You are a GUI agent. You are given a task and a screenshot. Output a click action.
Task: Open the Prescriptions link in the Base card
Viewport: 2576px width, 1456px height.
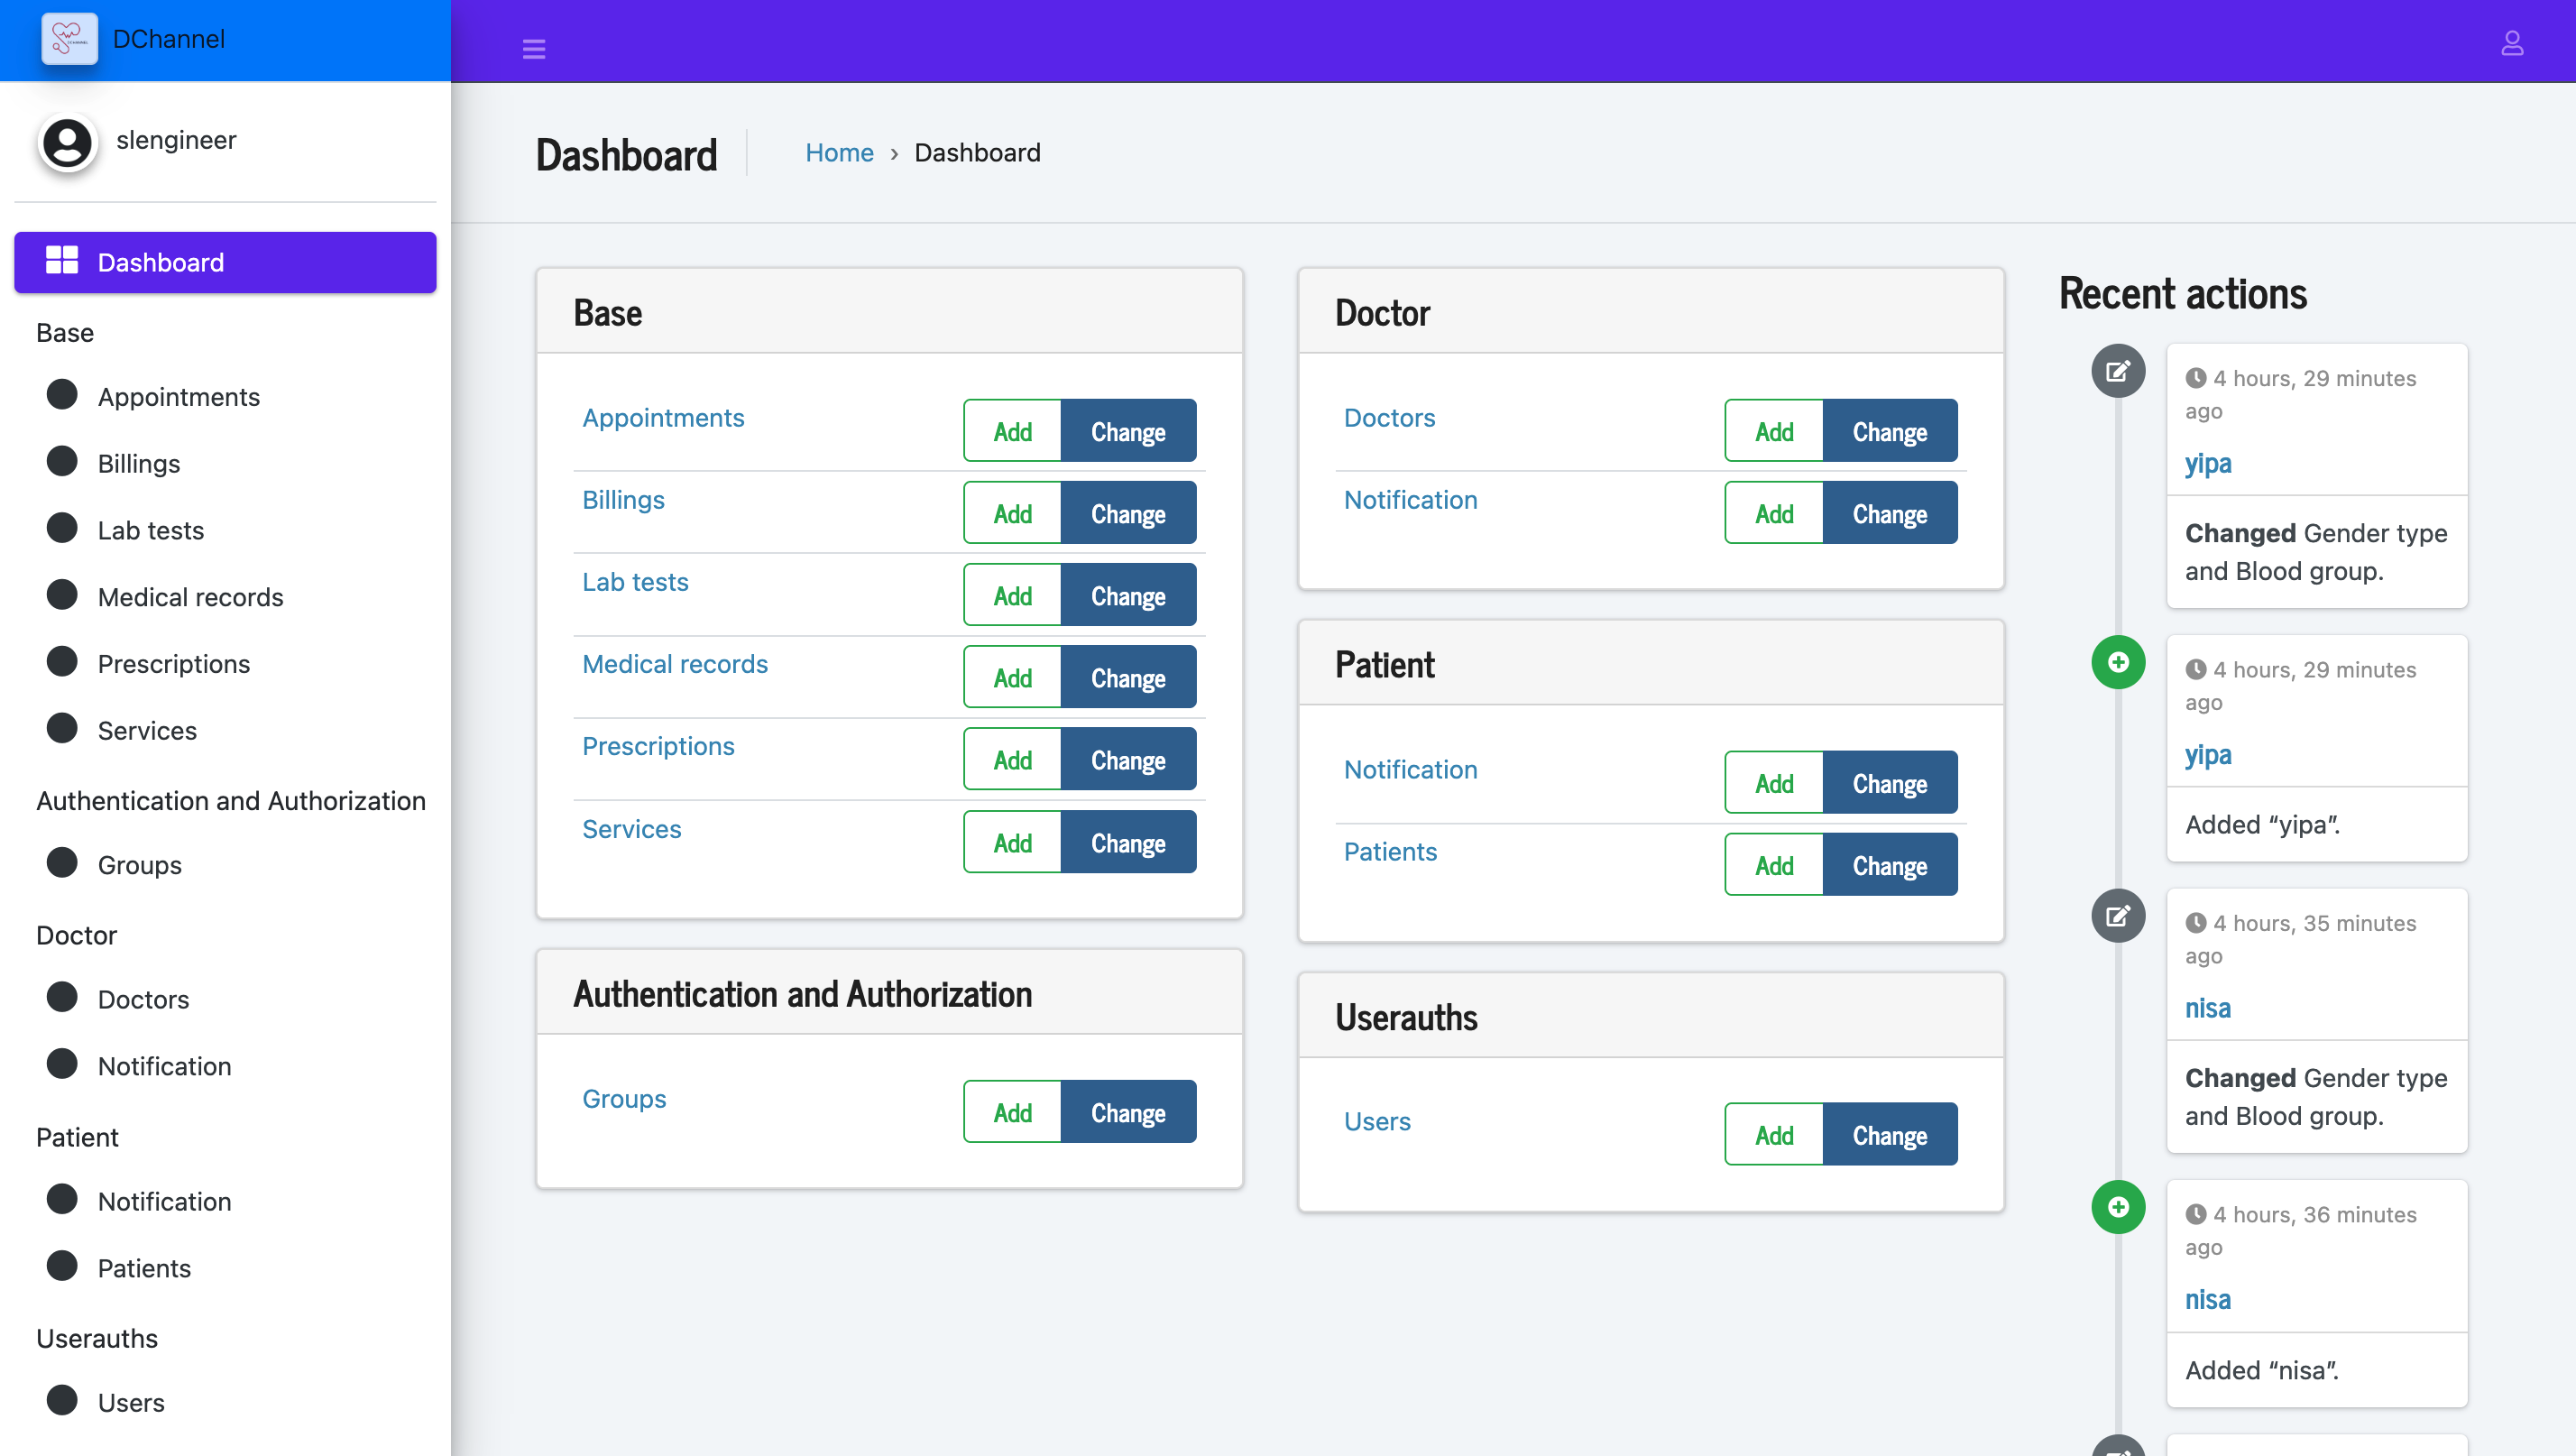point(657,746)
